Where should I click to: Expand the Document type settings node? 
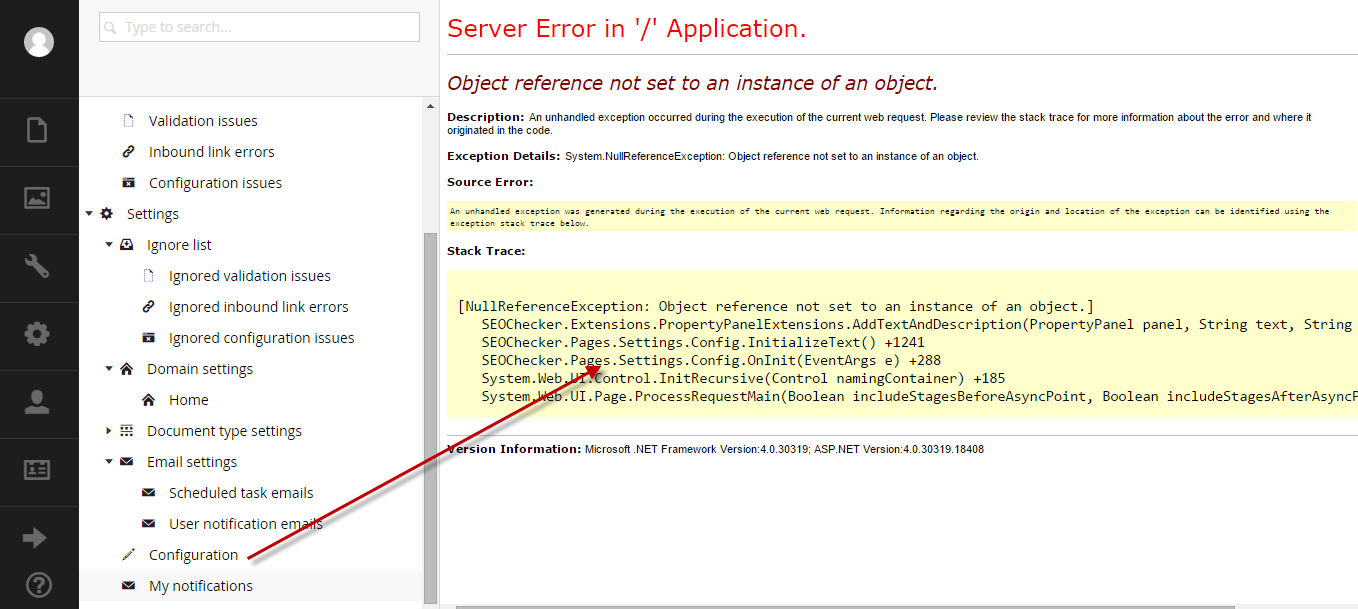109,431
